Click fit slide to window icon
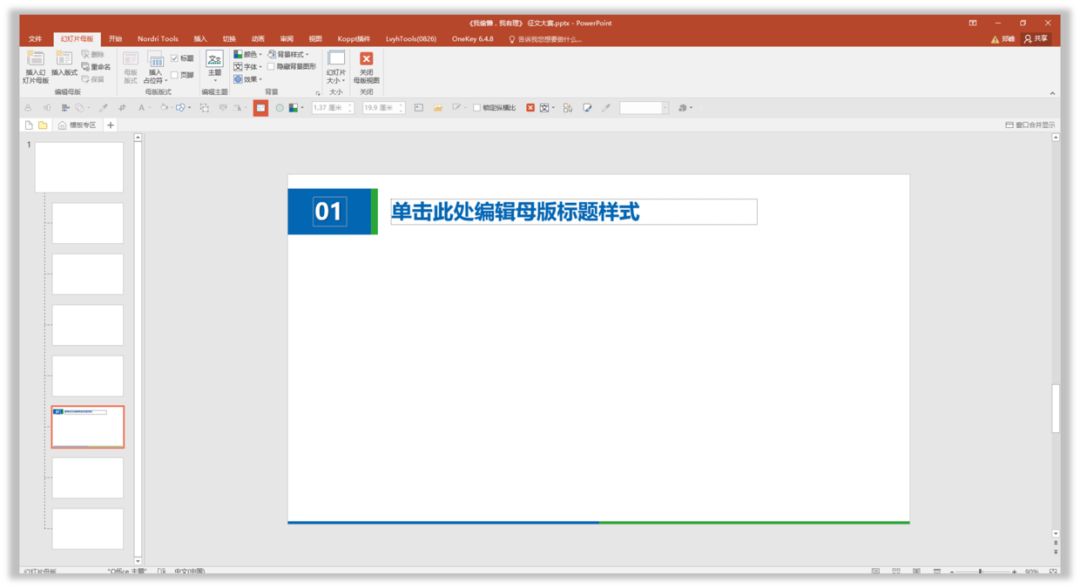Image resolution: width=1080 pixels, height=588 pixels. pos(1053,571)
